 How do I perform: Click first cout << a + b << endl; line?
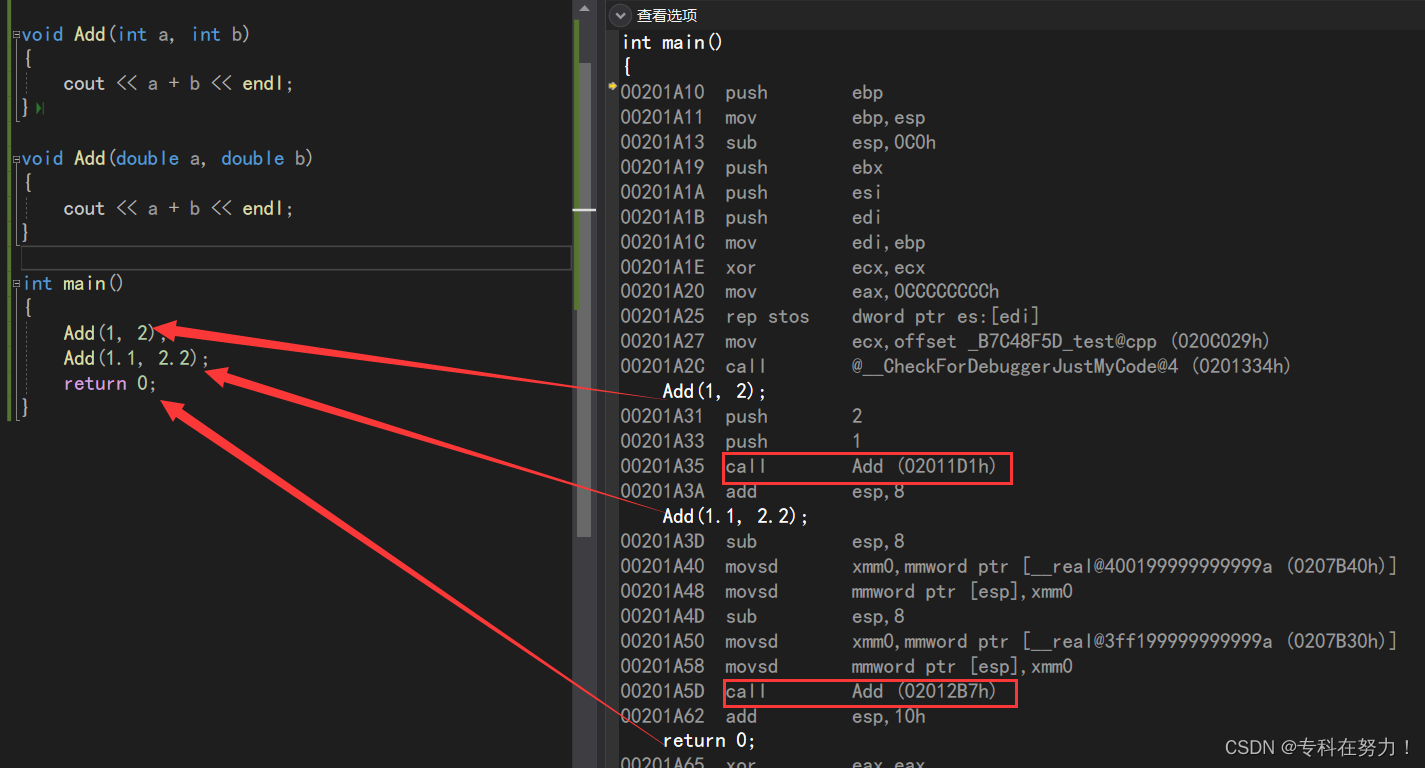tap(178, 84)
